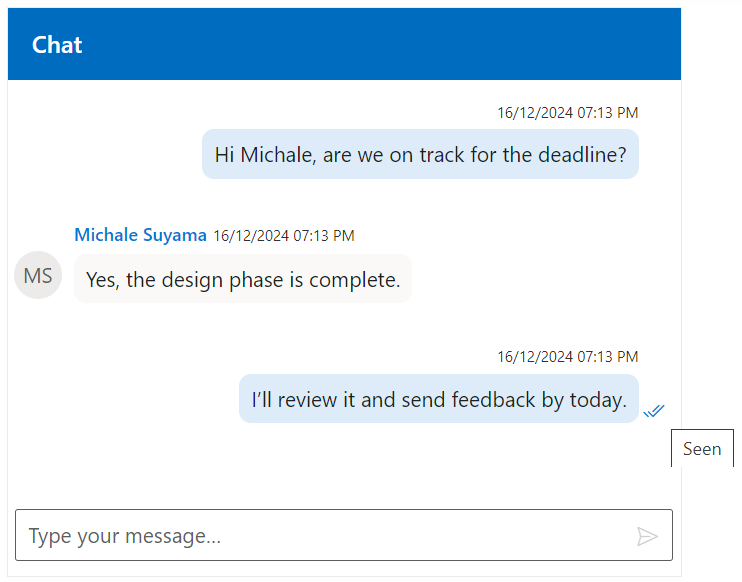742x582 pixels.
Task: Click the Chat header title
Action: tap(57, 45)
